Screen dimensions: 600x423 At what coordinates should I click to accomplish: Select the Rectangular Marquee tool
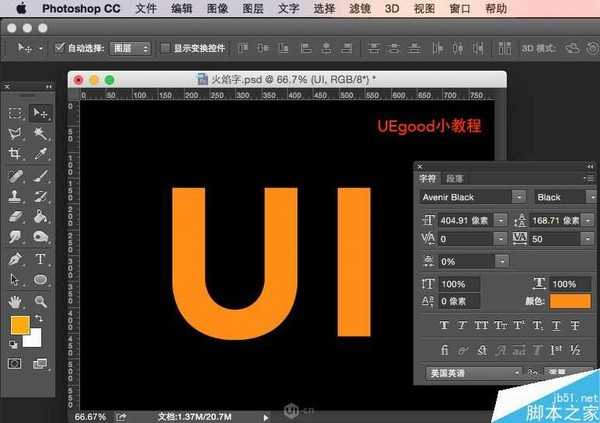[x=15, y=113]
